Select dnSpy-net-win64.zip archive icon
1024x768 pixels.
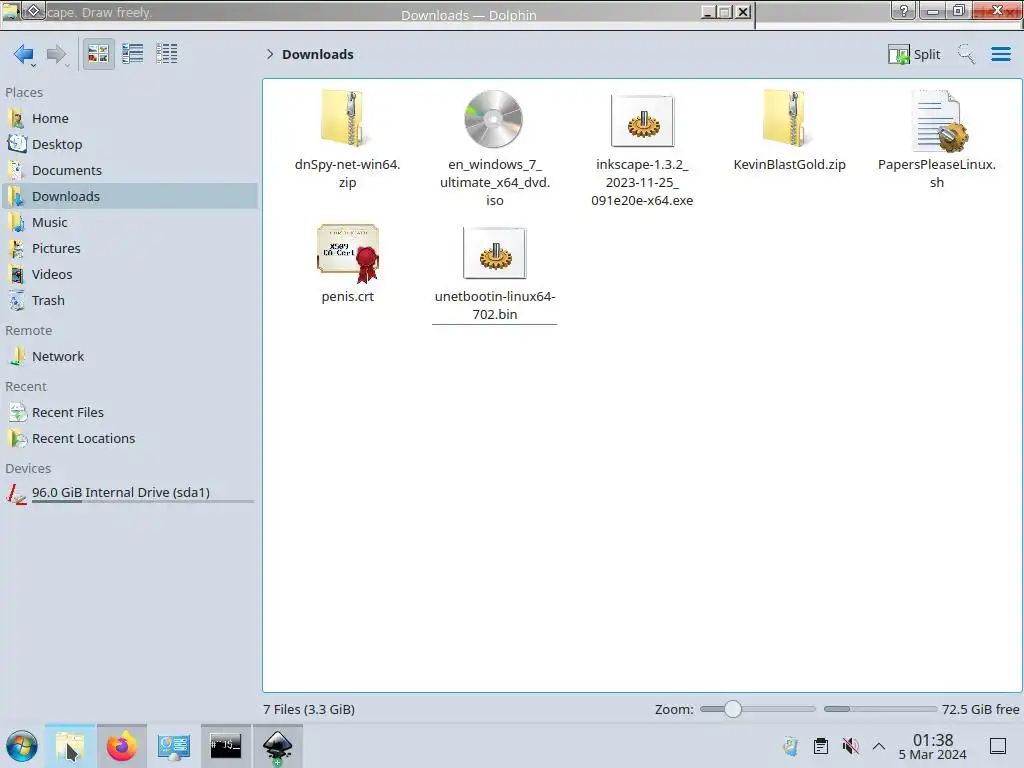(x=345, y=119)
